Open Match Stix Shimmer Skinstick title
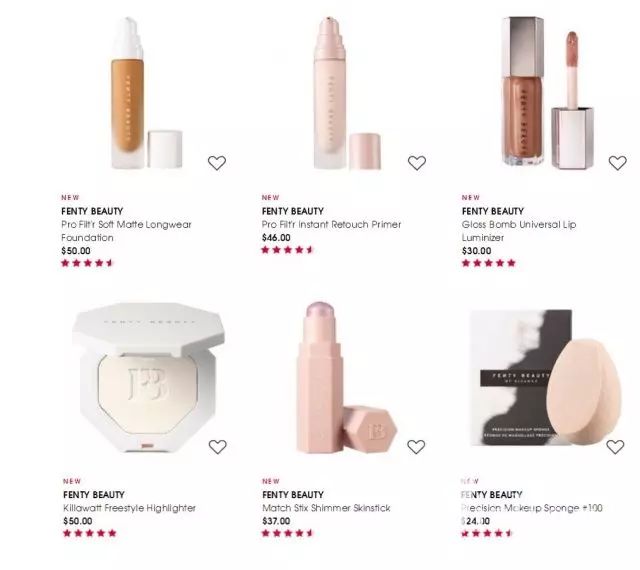The width and height of the screenshot is (640, 570). pos(326,508)
